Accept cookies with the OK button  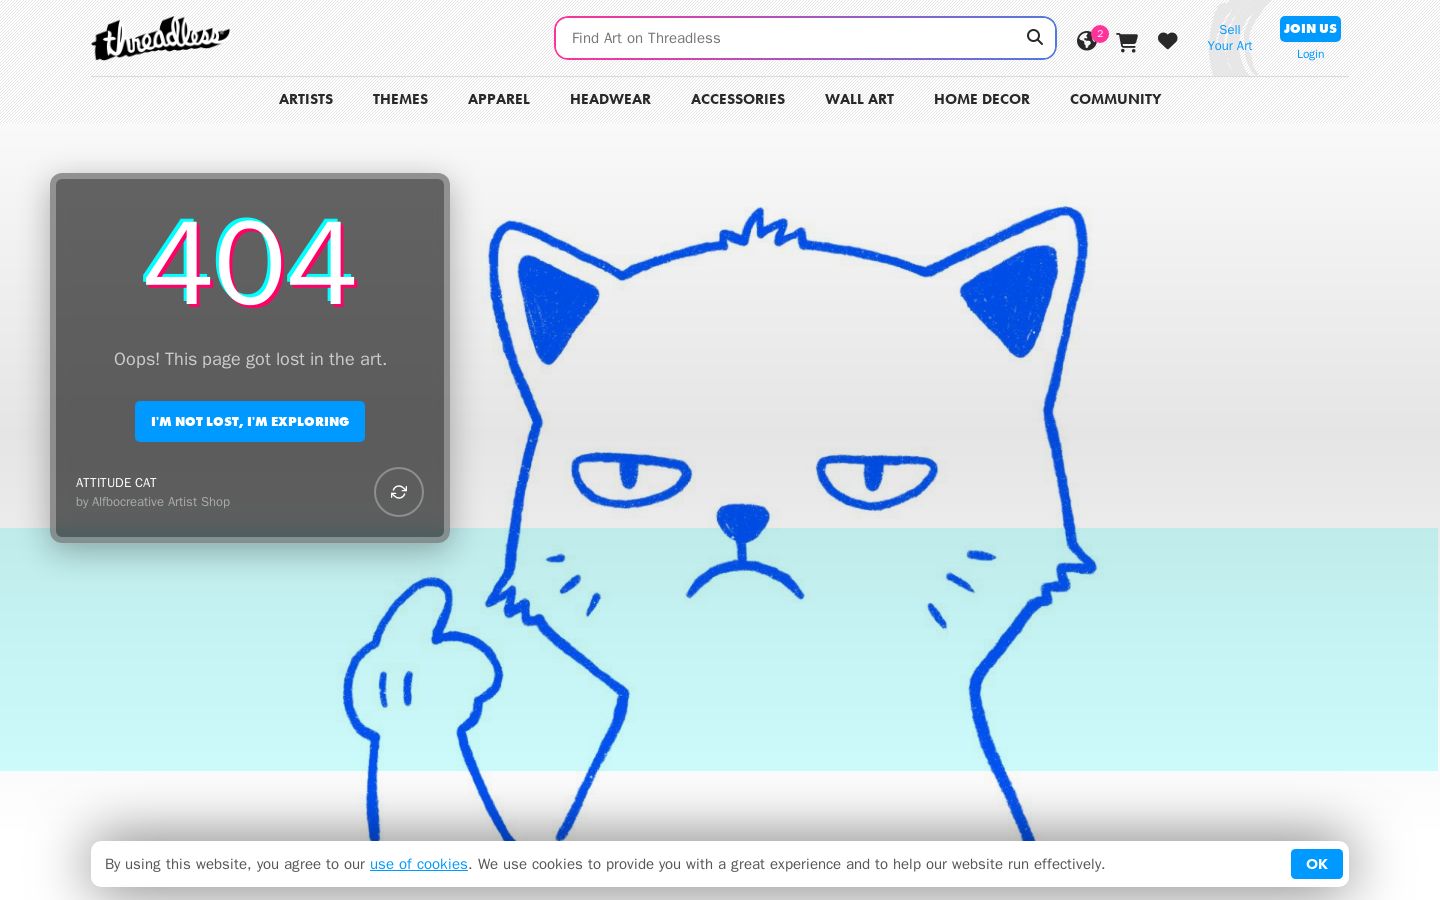tap(1316, 864)
